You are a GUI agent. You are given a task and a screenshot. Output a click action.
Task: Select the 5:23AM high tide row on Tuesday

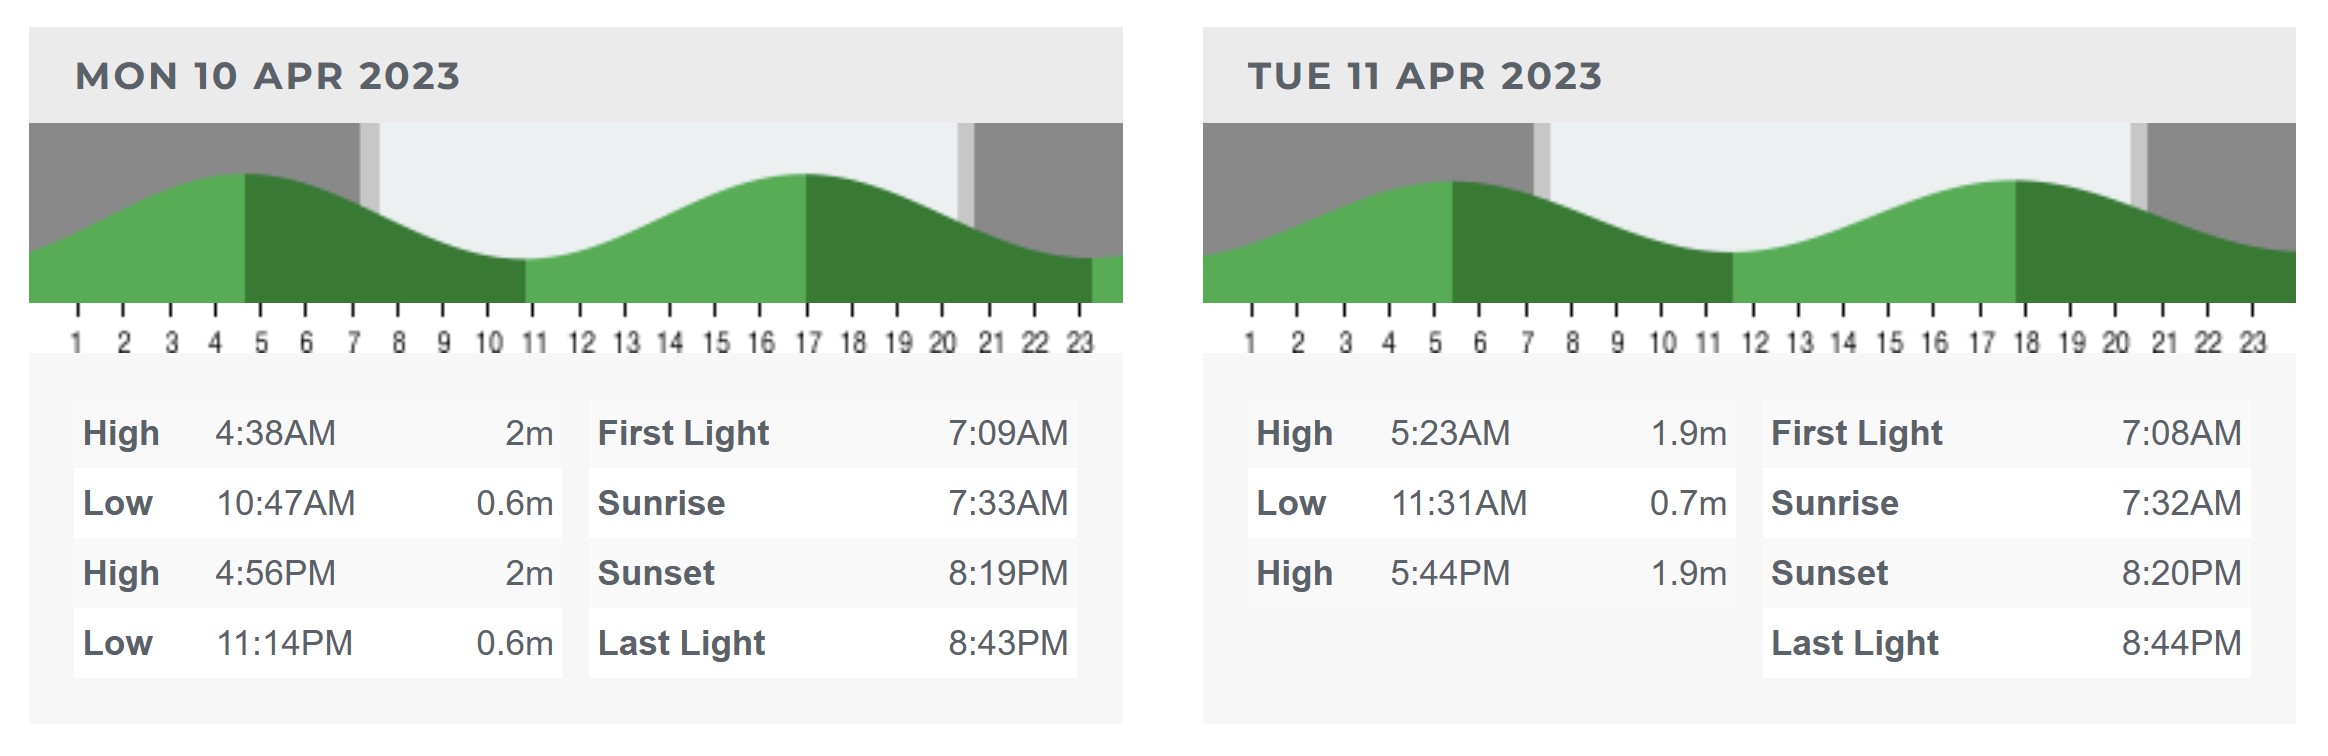[x=1491, y=433]
